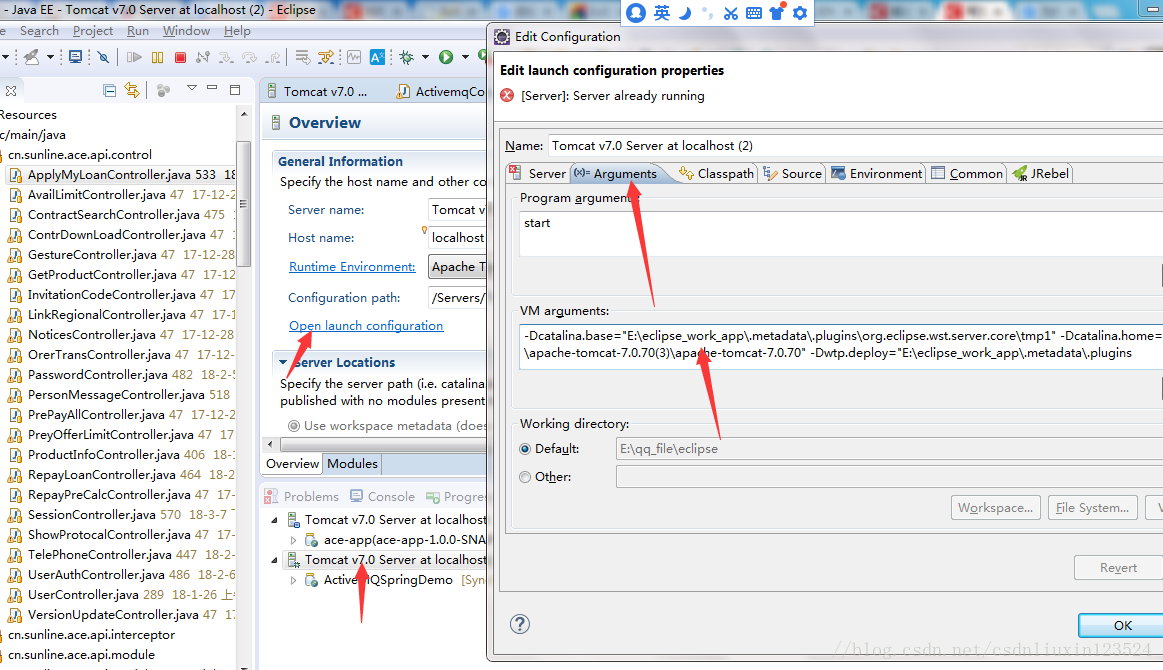This screenshot has height=670, width=1163.
Task: Select 'Use workspace metadata' radio option
Action: point(294,426)
